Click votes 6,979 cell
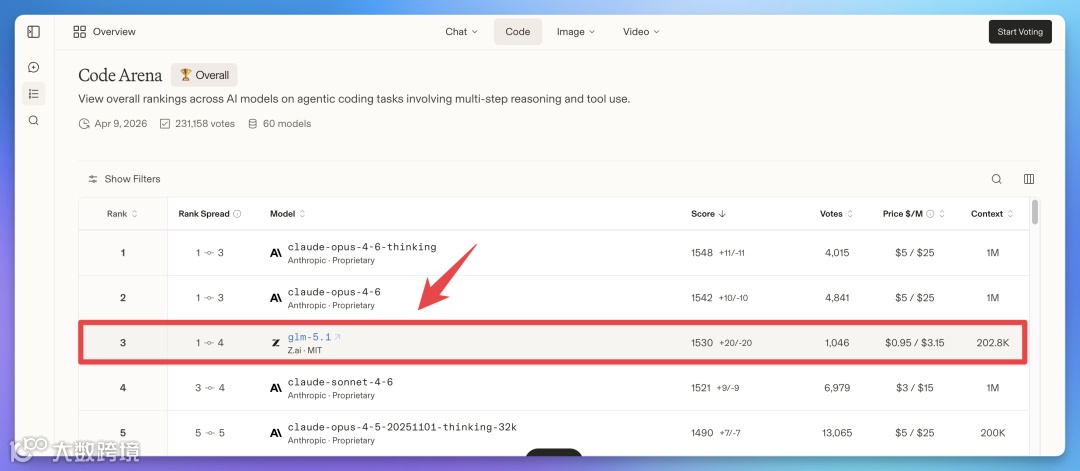Viewport: 1080px width, 471px height. [x=838, y=388]
